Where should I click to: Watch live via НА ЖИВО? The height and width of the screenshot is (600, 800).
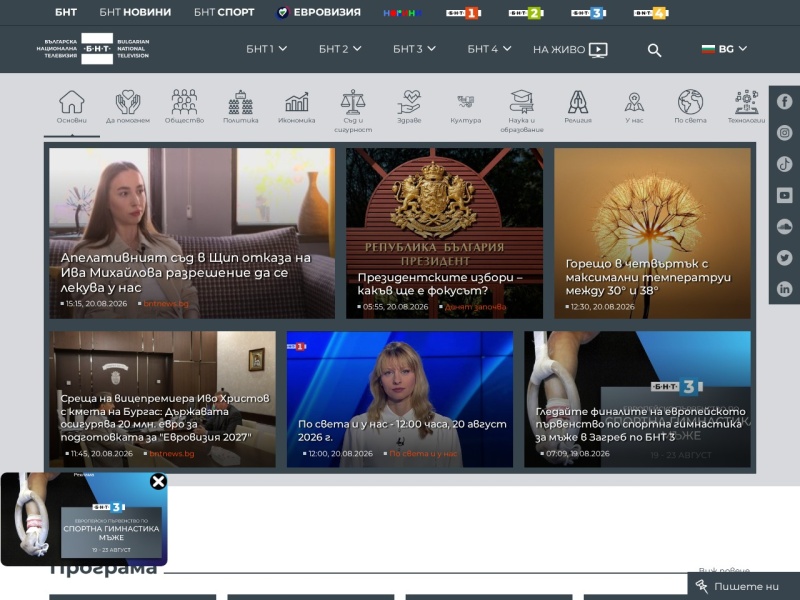pos(570,49)
